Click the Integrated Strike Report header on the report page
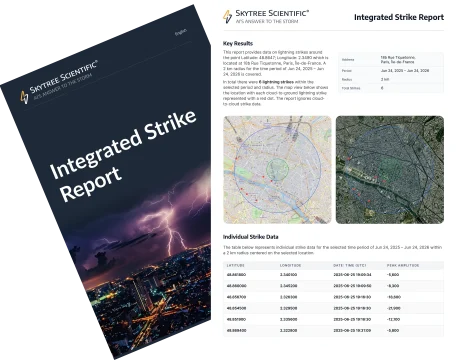456x360 pixels. (x=399, y=17)
